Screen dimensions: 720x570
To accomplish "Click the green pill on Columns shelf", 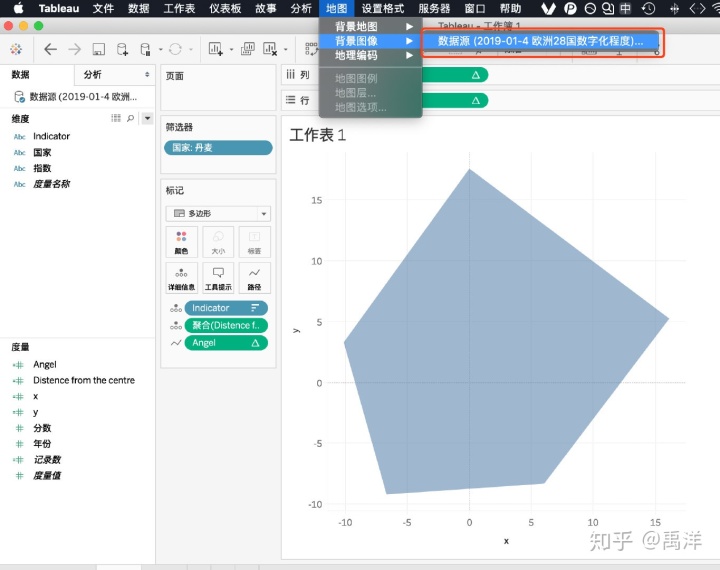I will (x=455, y=75).
